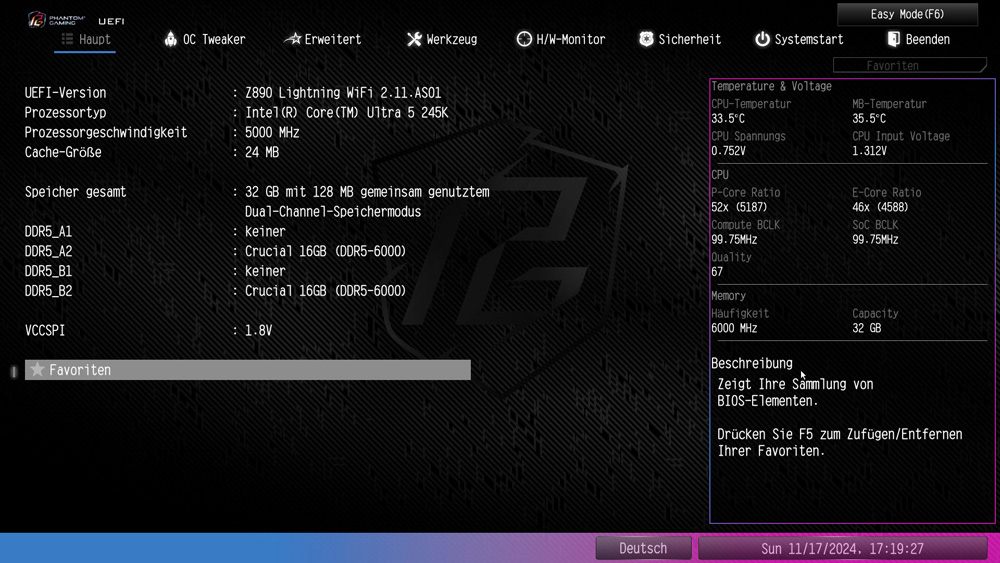Switch to the OC Tweaker tab
Viewport: 1000px width, 563px height.
pos(205,40)
